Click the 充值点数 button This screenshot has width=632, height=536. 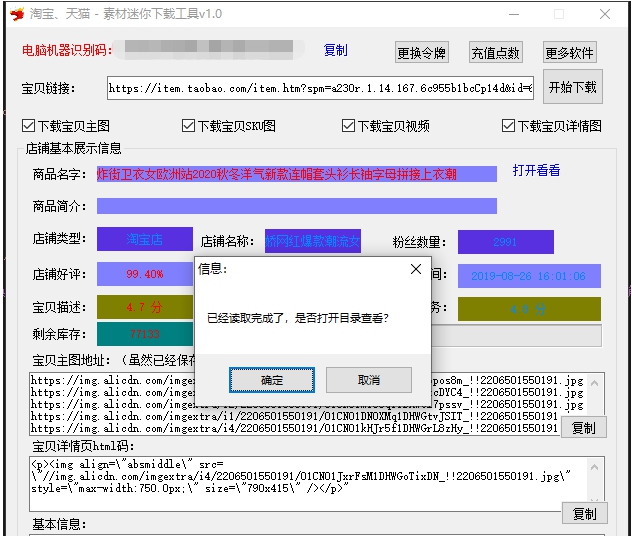[495, 53]
